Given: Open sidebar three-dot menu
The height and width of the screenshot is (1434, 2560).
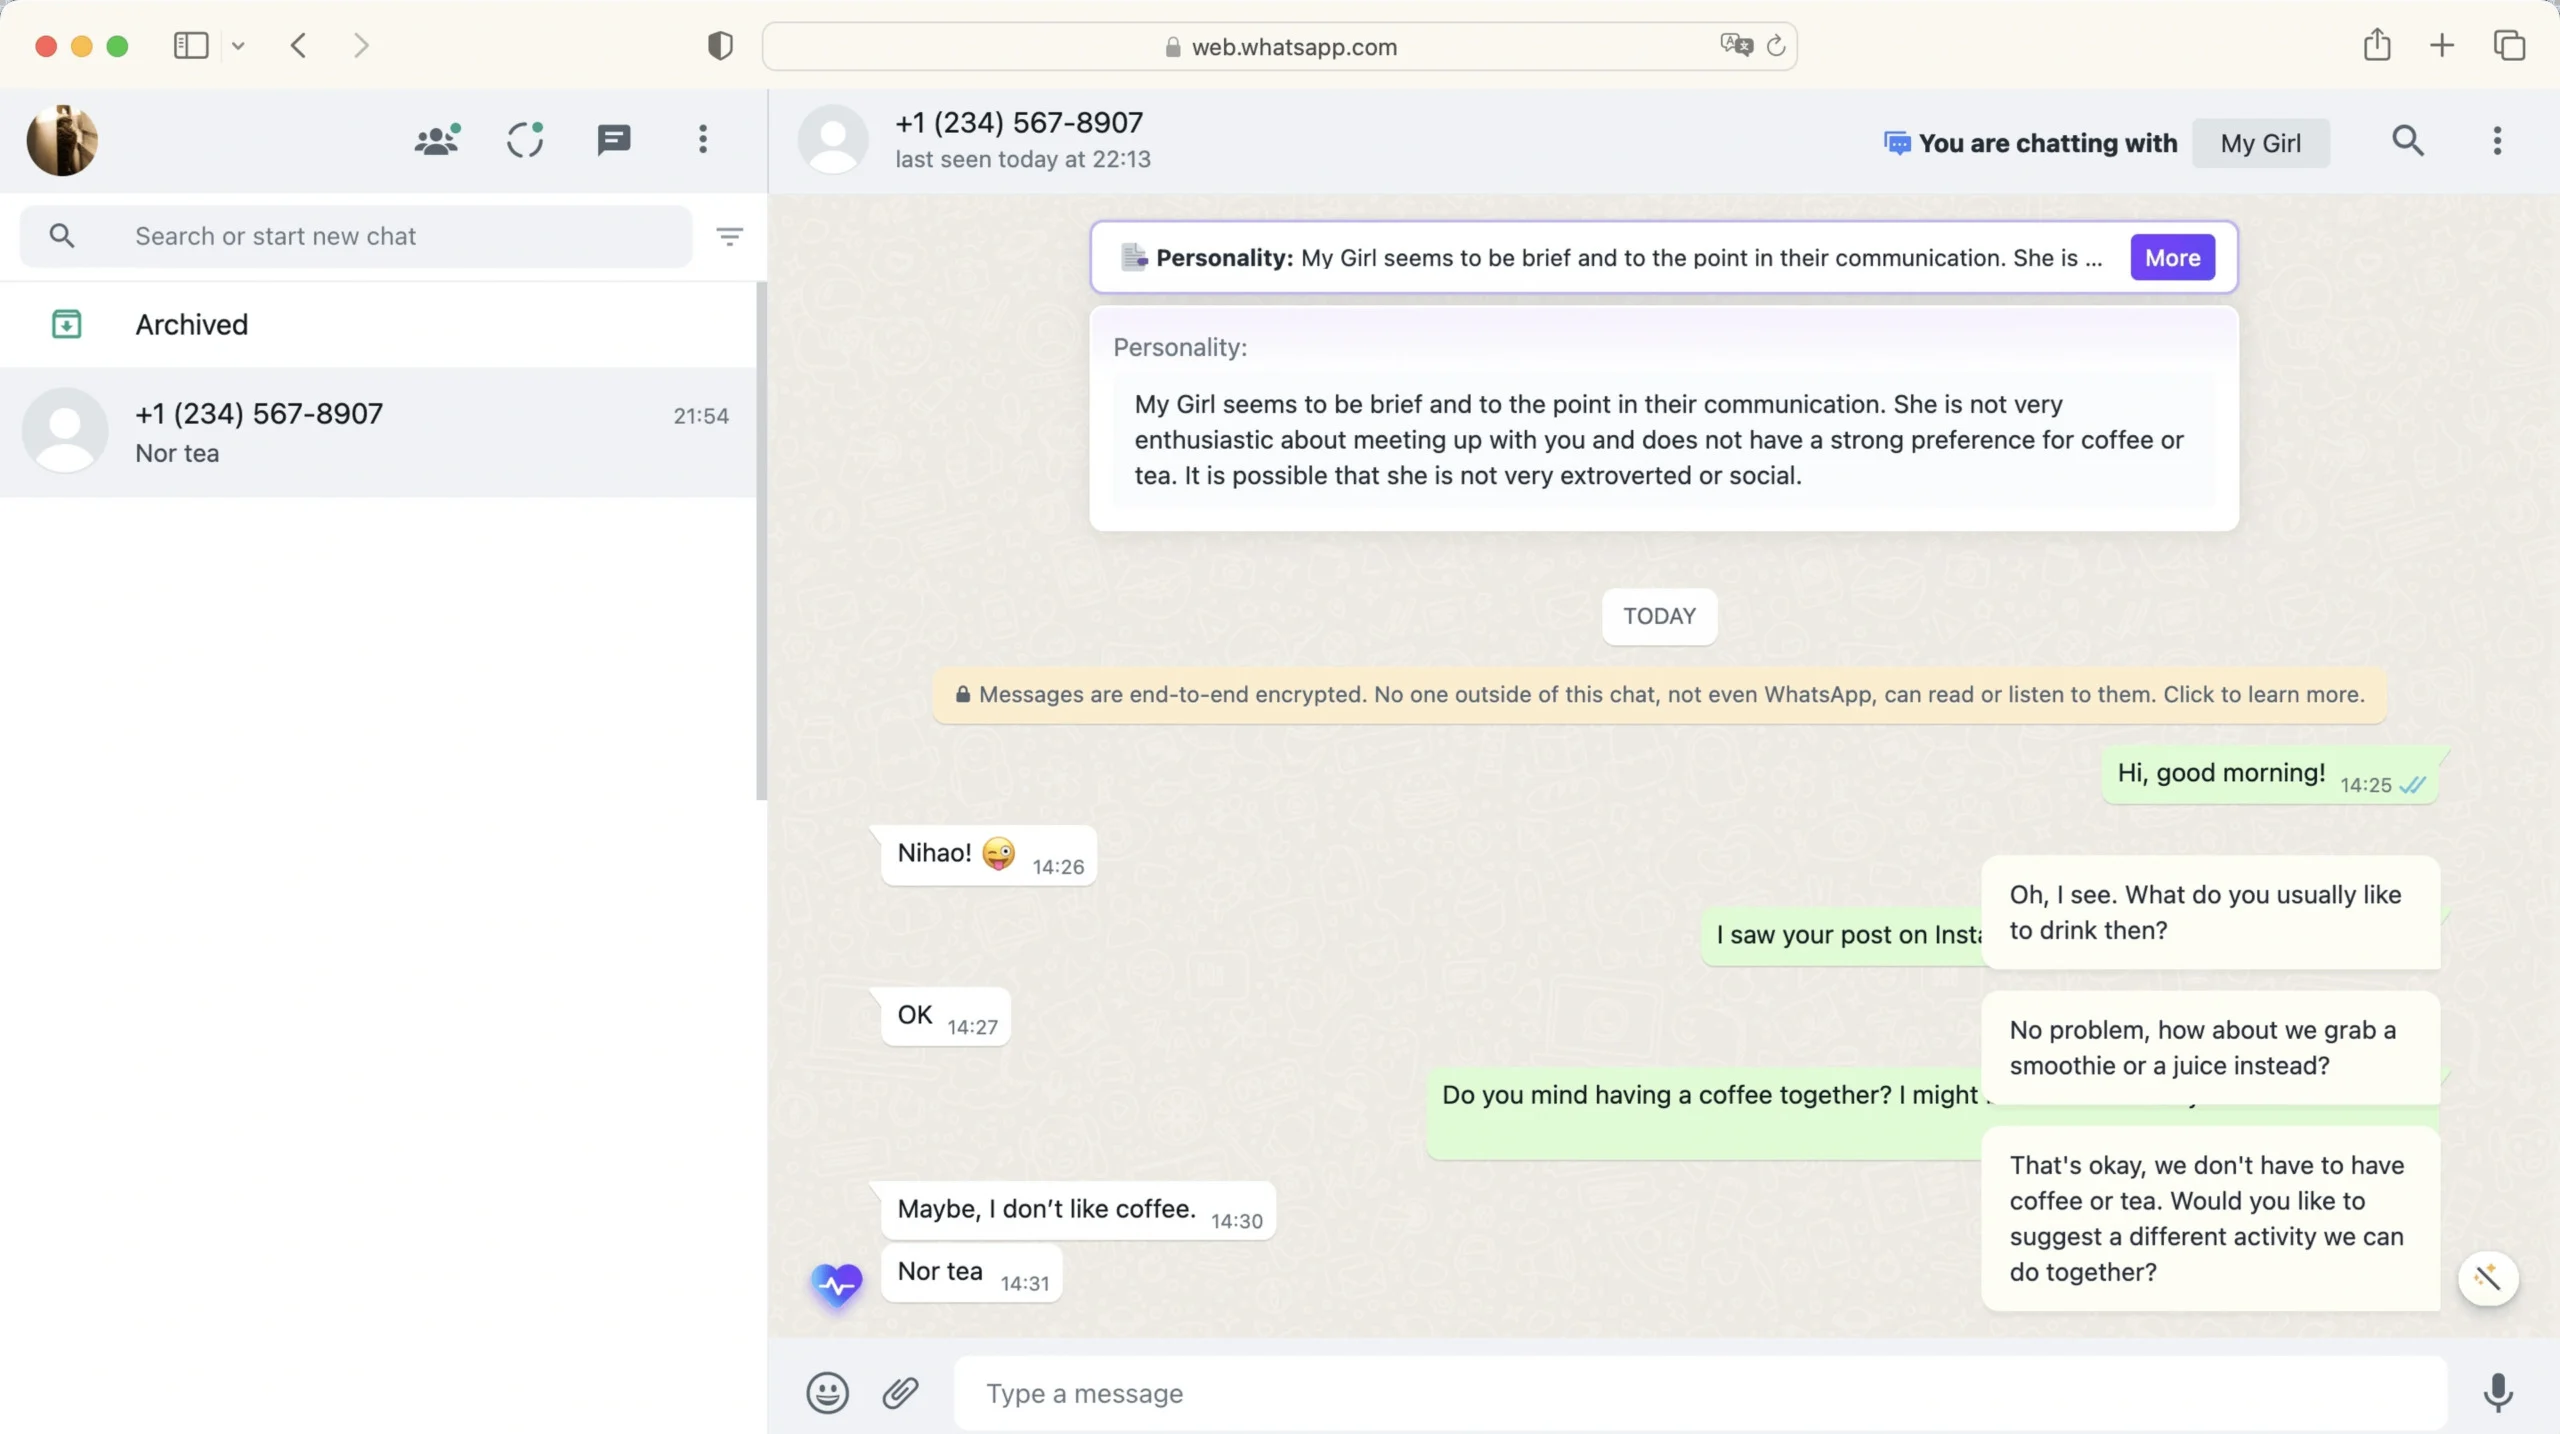Looking at the screenshot, I should pyautogui.click(x=703, y=140).
